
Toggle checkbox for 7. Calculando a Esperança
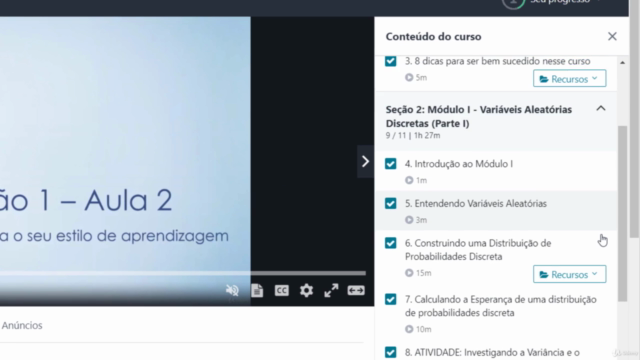point(391,299)
